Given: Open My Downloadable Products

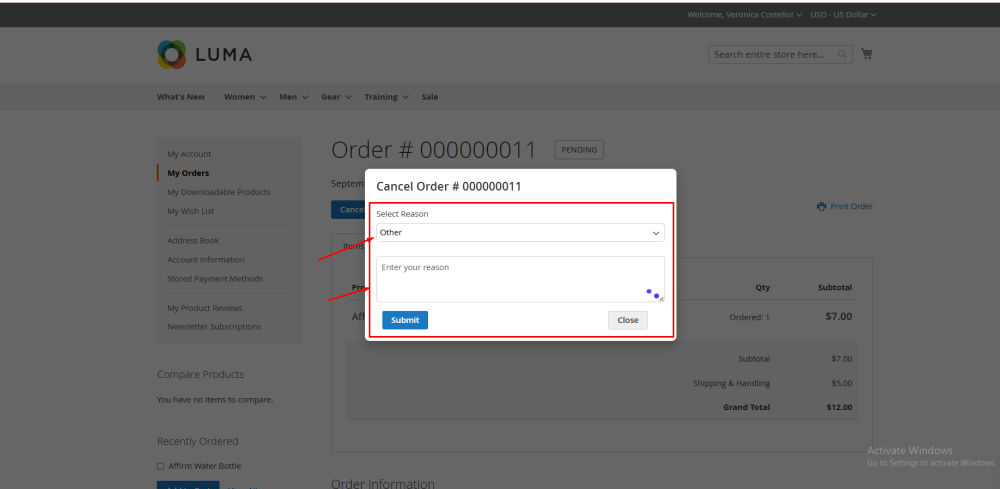Looking at the screenshot, I should [x=219, y=192].
